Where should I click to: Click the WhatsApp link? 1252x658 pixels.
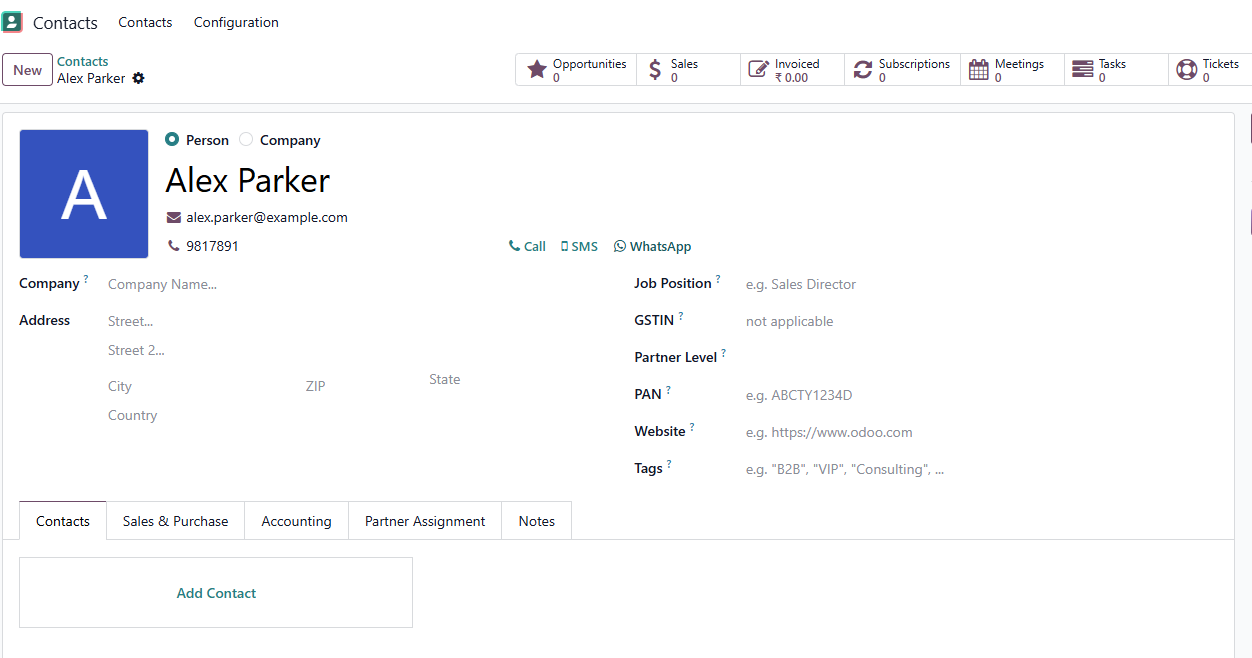(653, 246)
